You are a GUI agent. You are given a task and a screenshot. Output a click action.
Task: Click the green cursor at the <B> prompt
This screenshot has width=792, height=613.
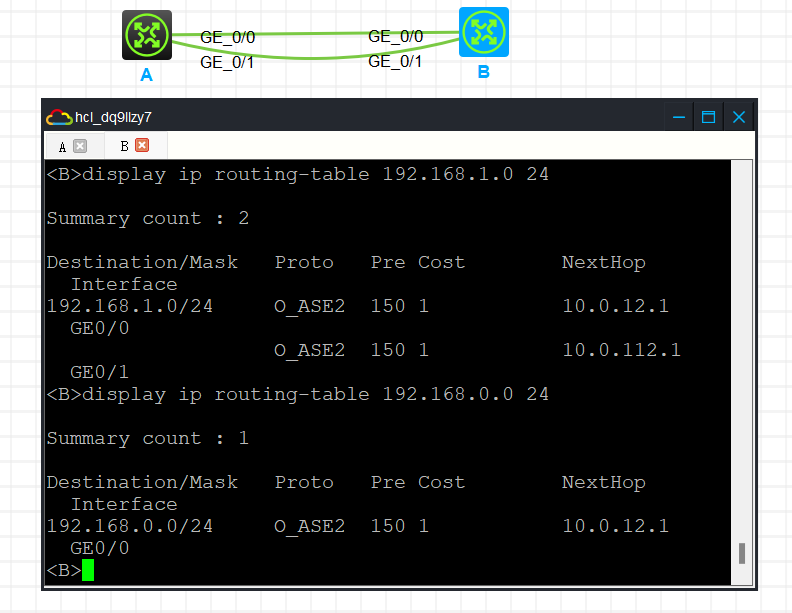(x=88, y=570)
